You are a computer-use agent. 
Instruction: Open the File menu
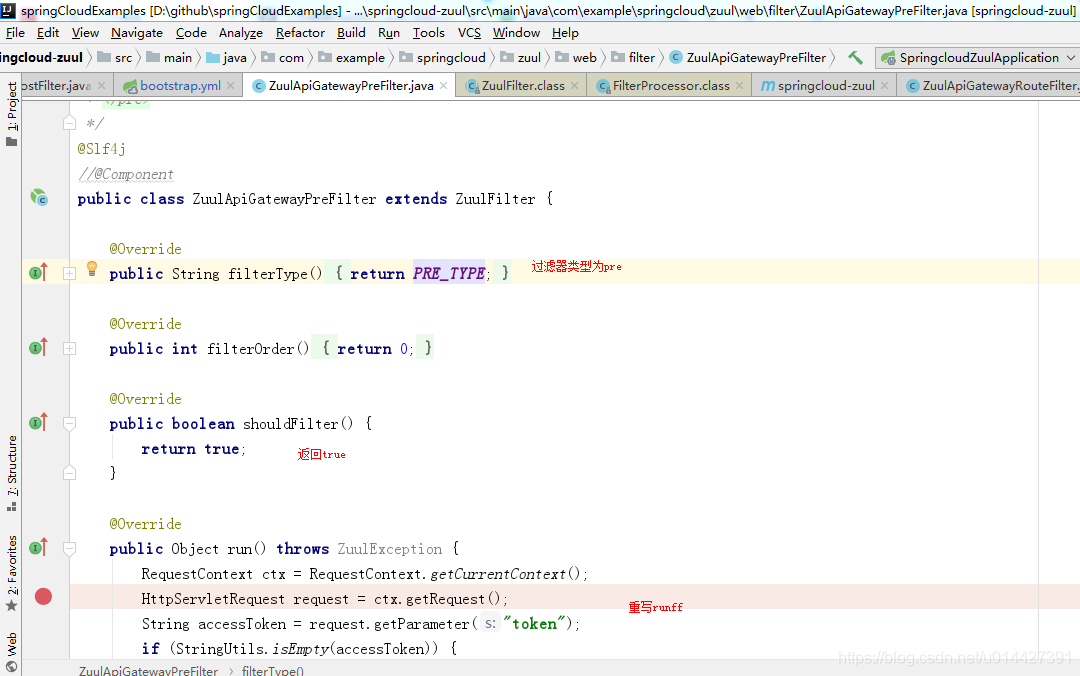click(15, 32)
